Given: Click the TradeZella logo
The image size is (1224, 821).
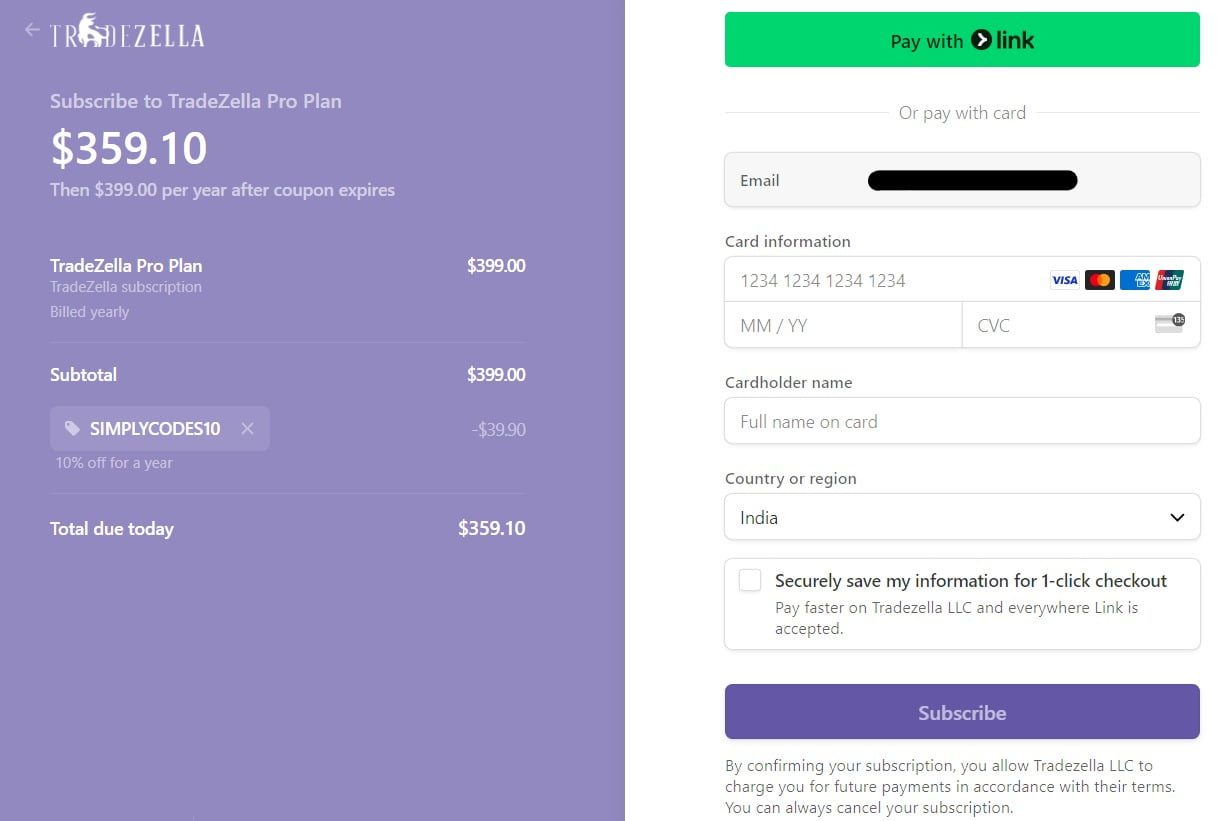Looking at the screenshot, I should [x=127, y=34].
